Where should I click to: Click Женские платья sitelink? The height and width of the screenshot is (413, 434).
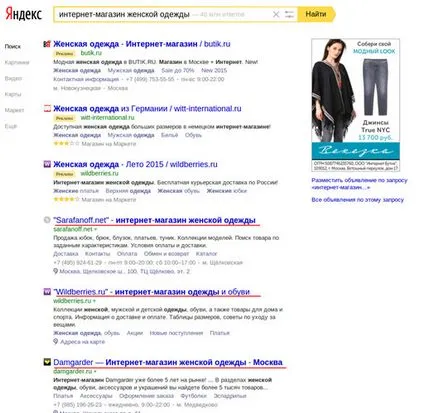(76, 191)
